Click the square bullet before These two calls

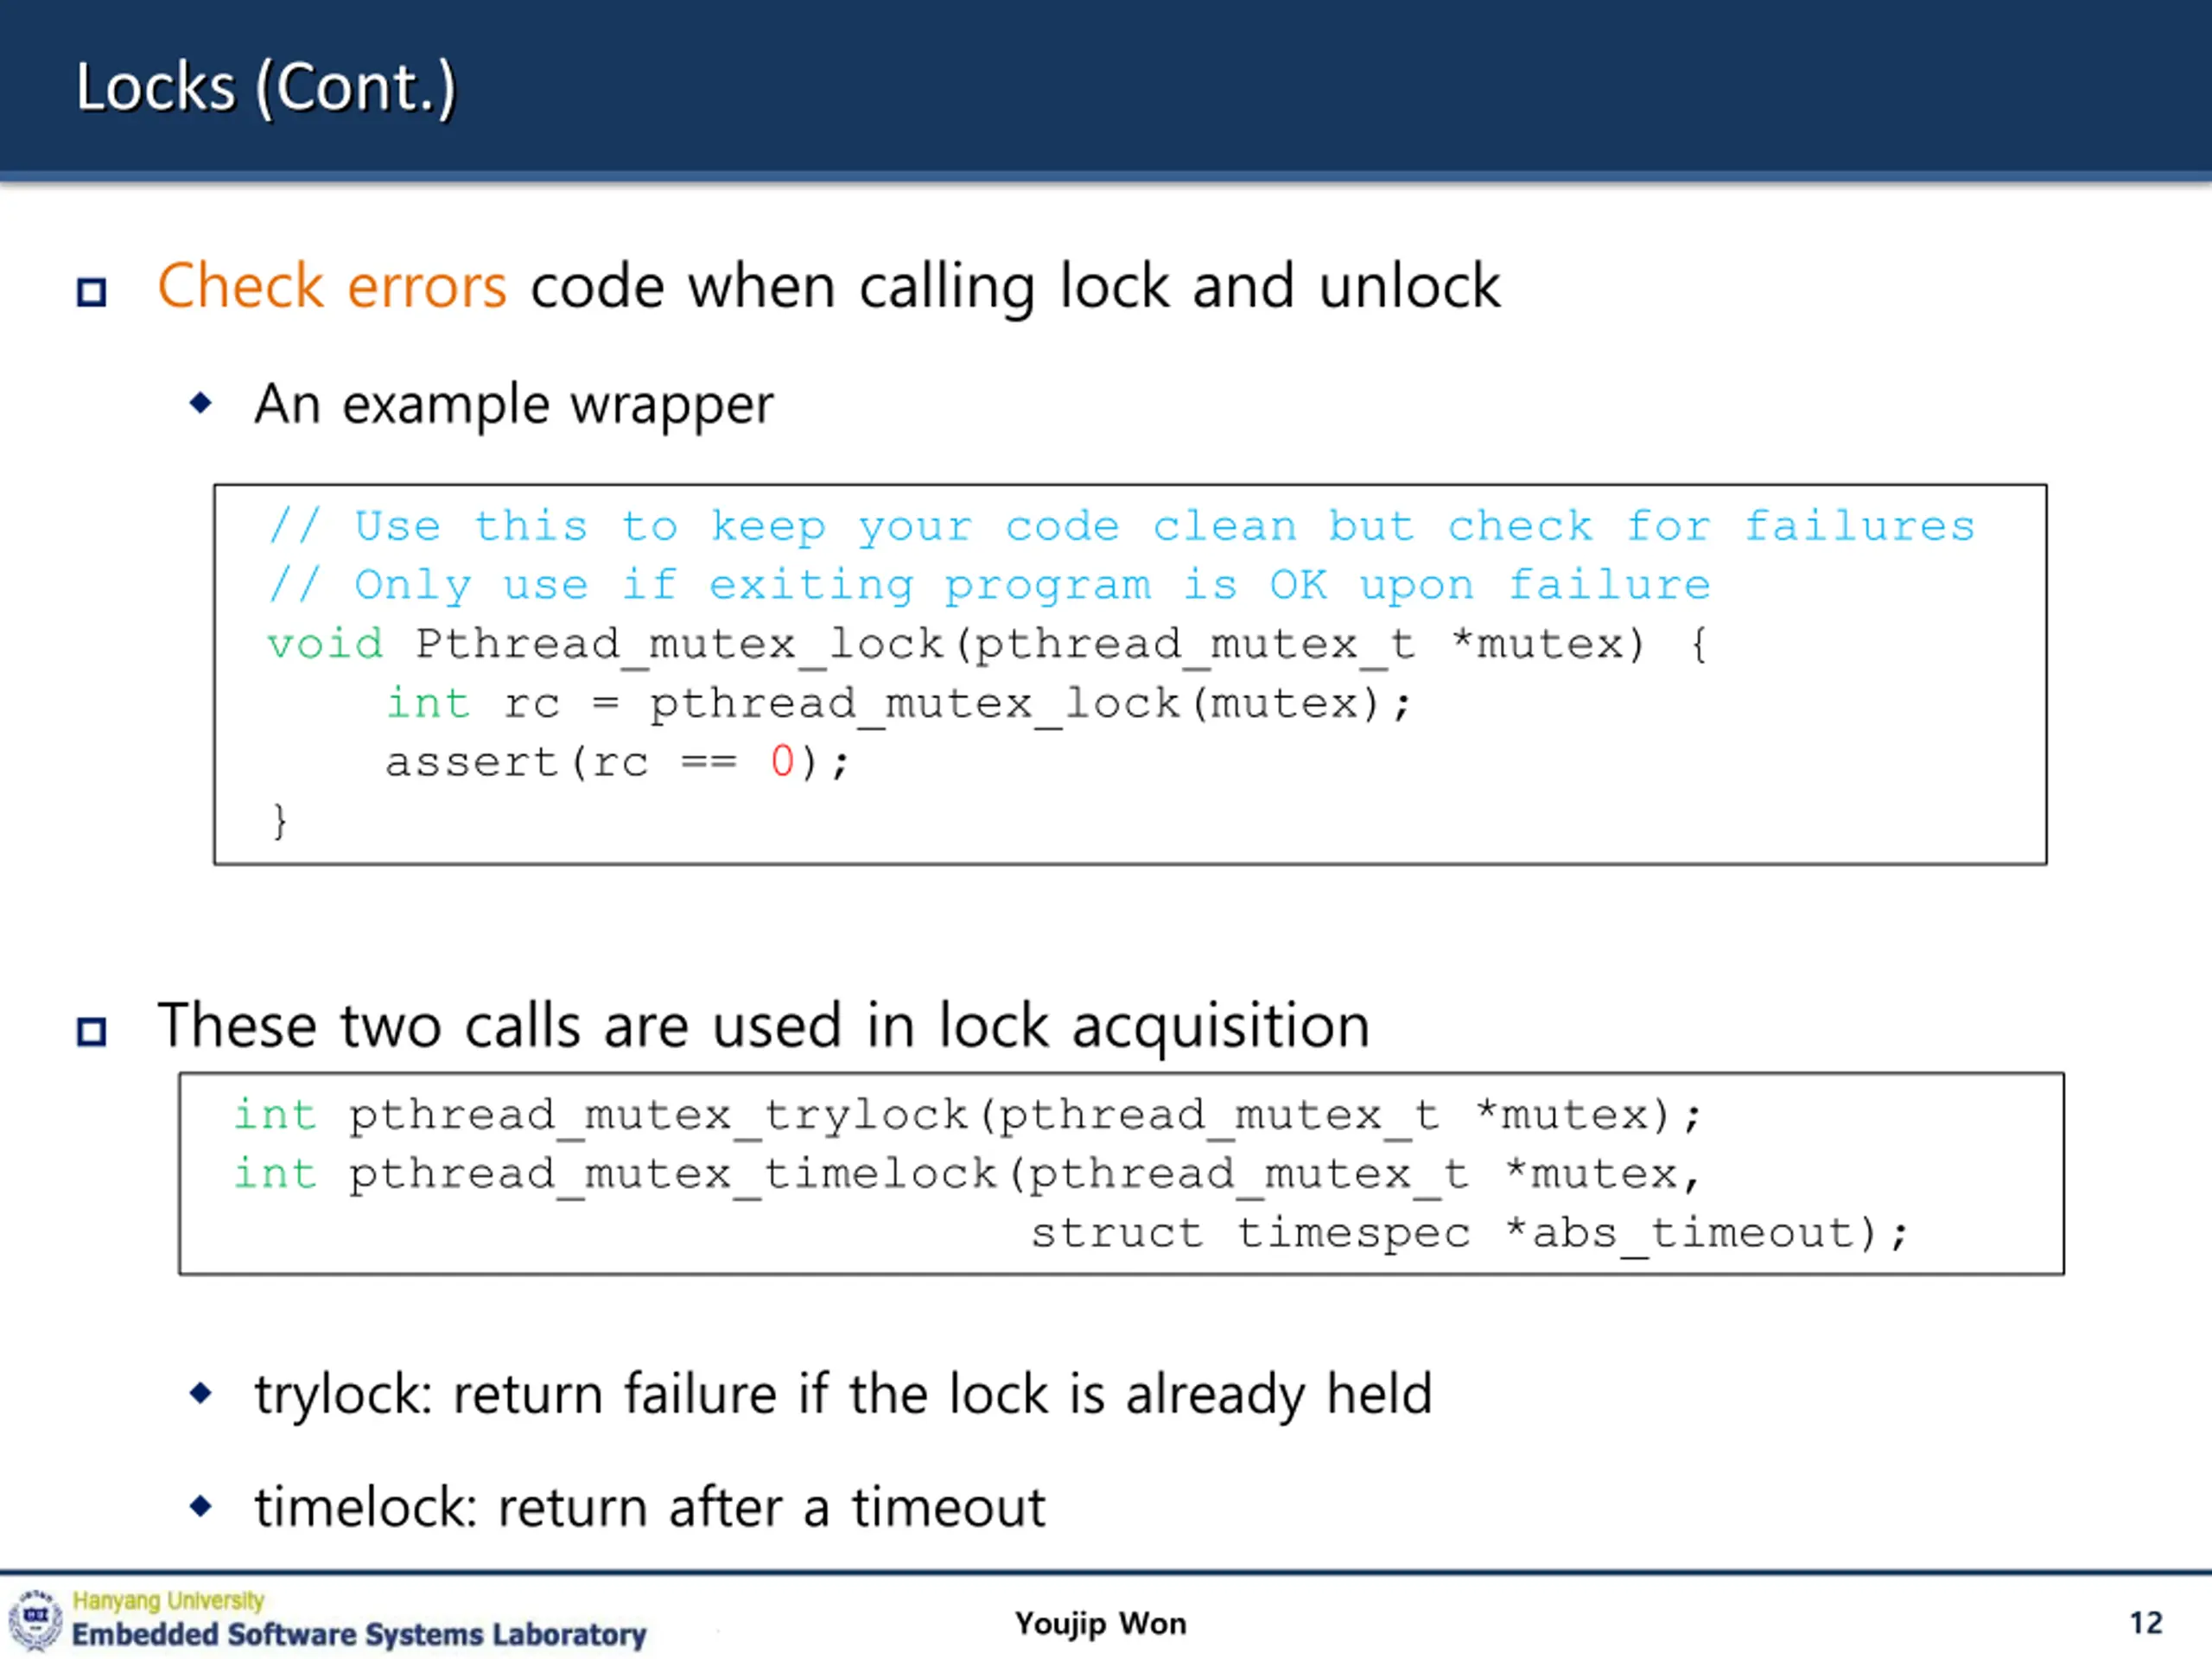pos(92,1031)
